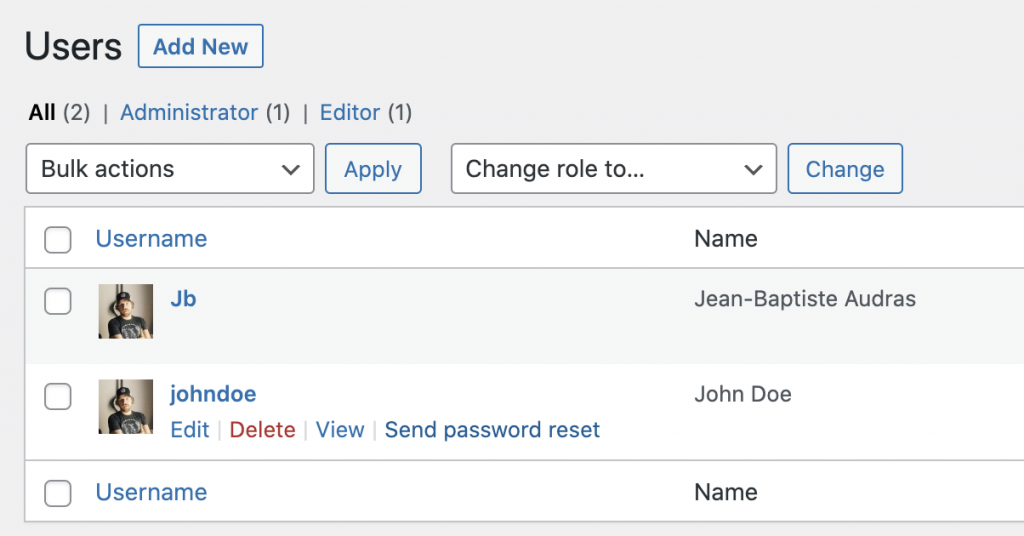Open the Jb avatar thumbnail
Viewport: 1024px width, 536px height.
(125, 311)
